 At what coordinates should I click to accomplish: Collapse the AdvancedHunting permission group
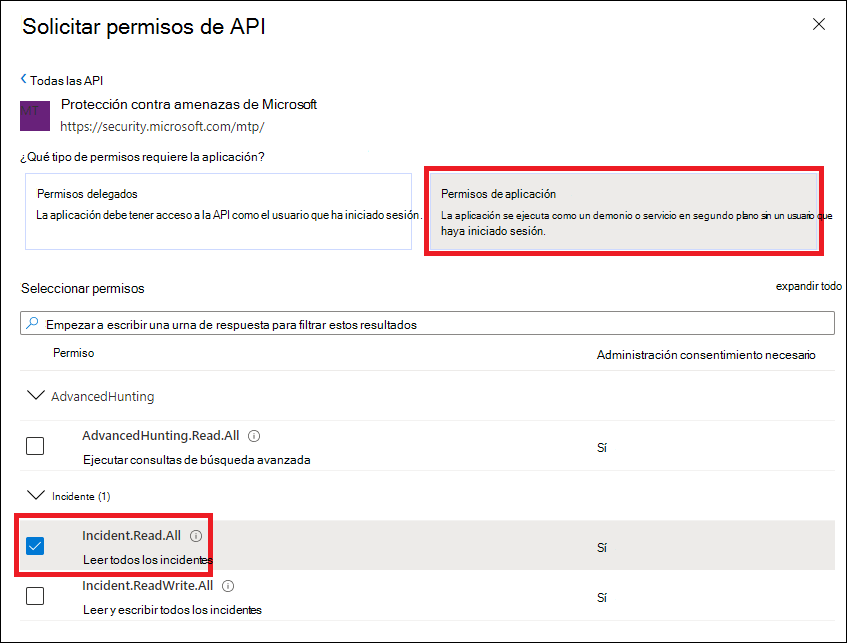click(36, 396)
